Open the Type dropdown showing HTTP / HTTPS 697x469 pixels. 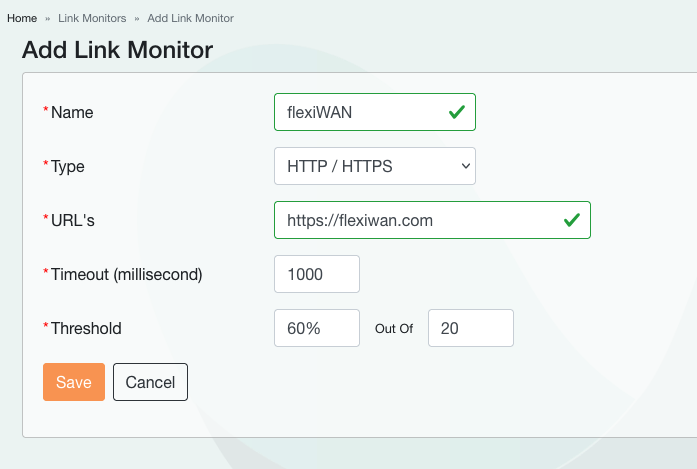pyautogui.click(x=374, y=166)
